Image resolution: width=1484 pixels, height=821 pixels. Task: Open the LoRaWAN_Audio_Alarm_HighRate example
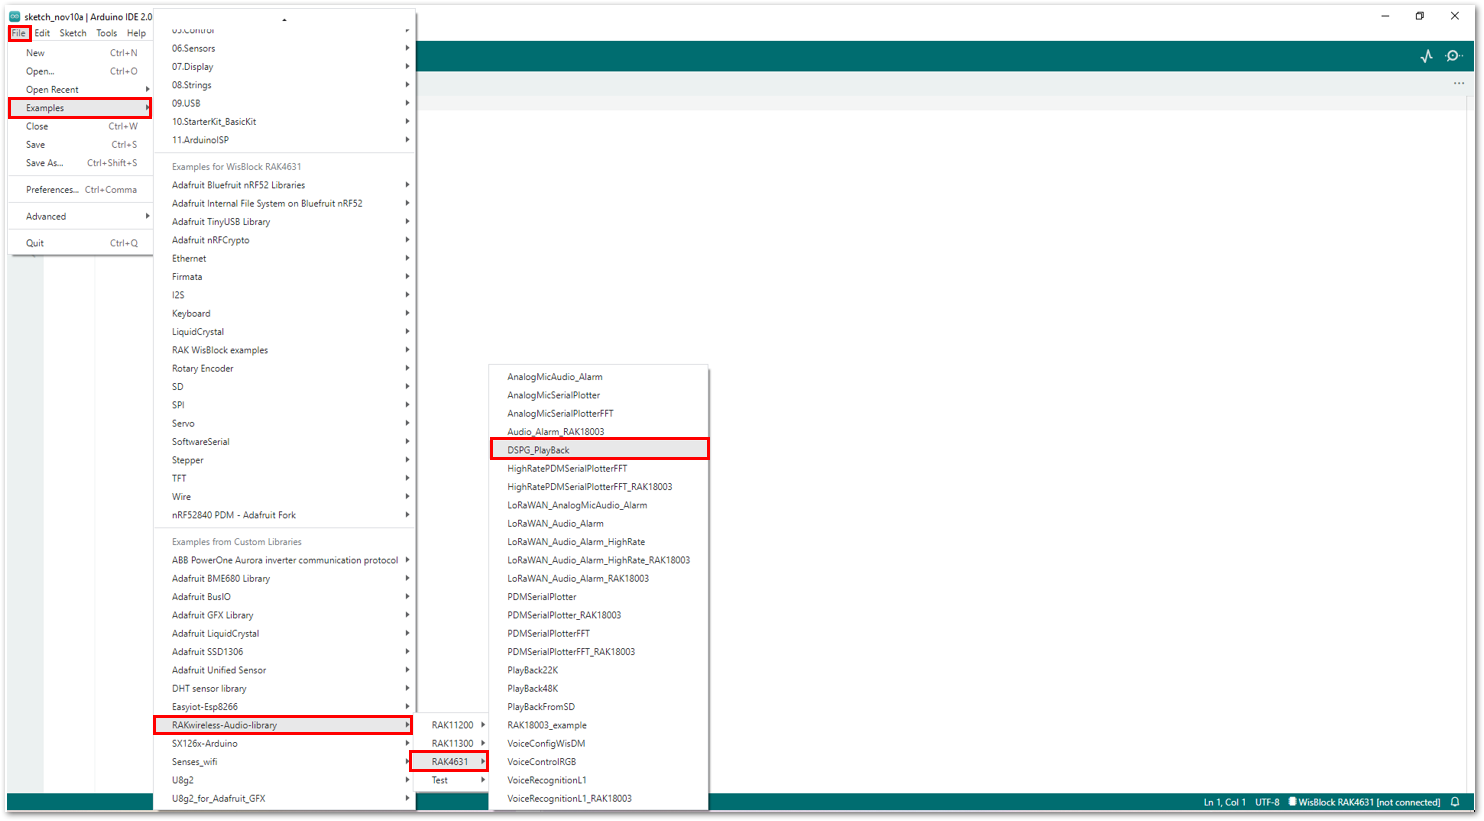point(599,542)
